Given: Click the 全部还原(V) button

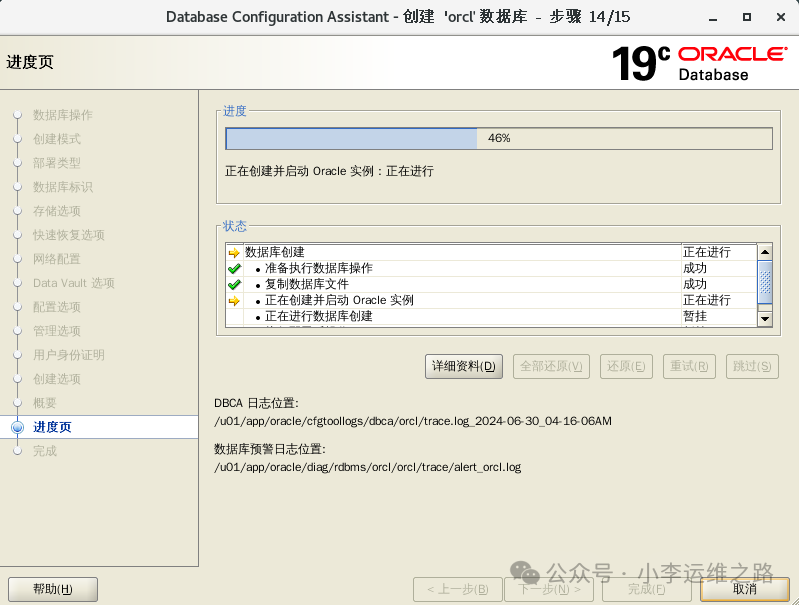Looking at the screenshot, I should 551,366.
